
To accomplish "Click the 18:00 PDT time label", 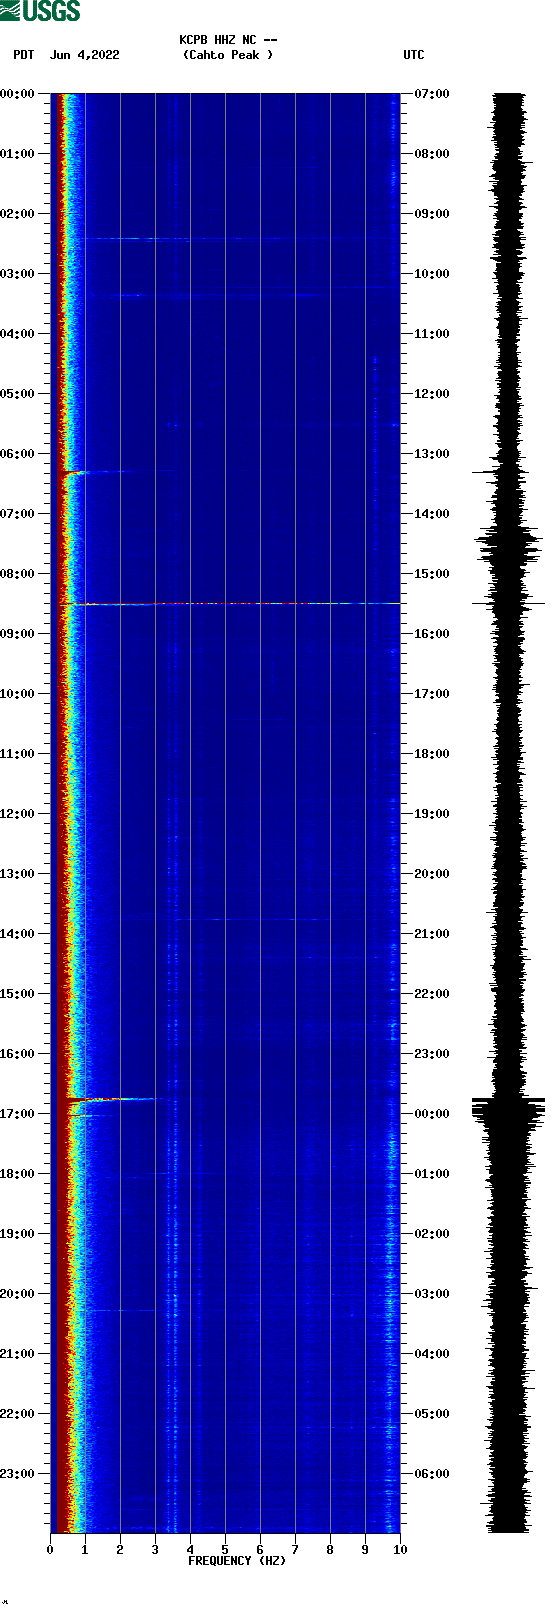I will coord(18,1174).
